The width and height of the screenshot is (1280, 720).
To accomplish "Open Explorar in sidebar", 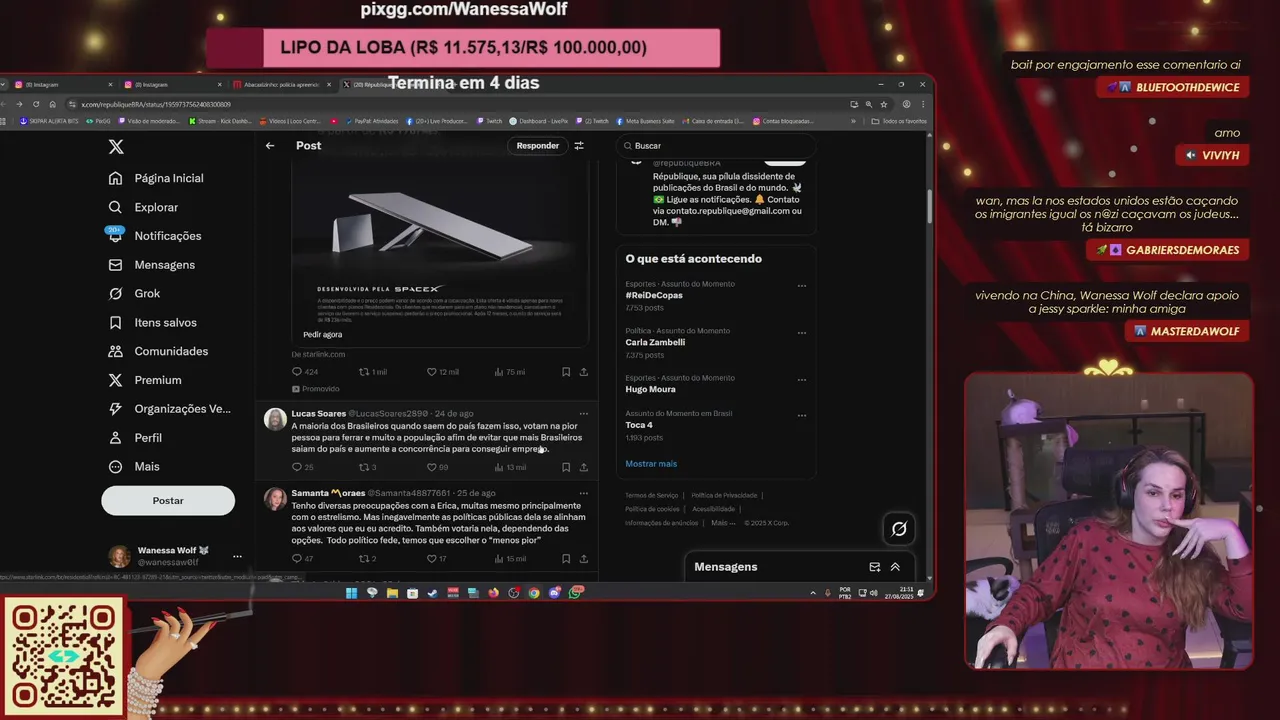I will tap(143, 207).
